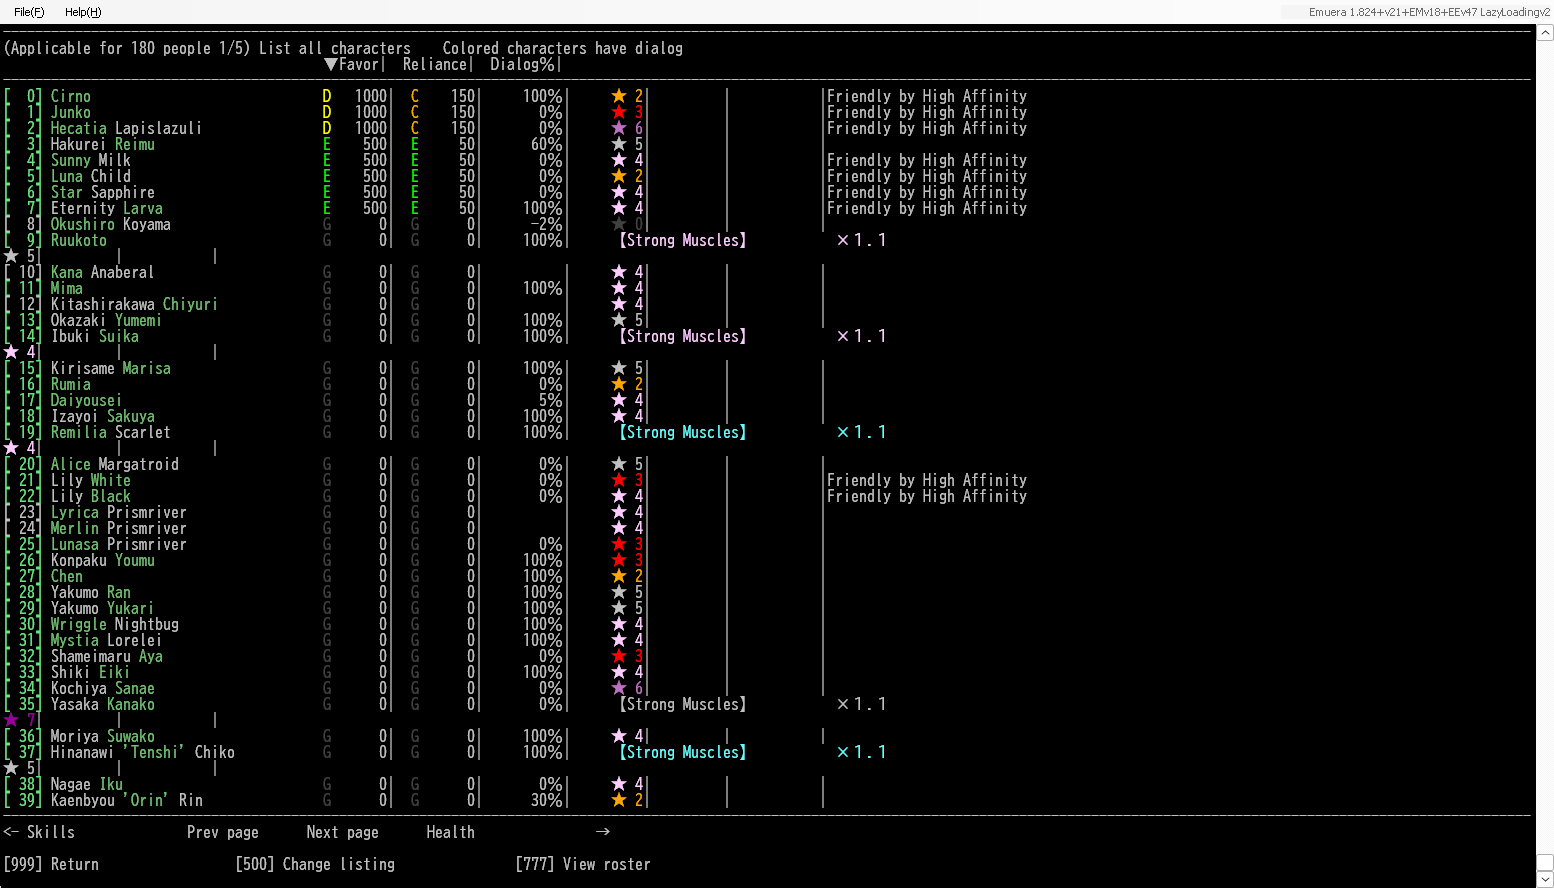Go to Next page

(342, 832)
